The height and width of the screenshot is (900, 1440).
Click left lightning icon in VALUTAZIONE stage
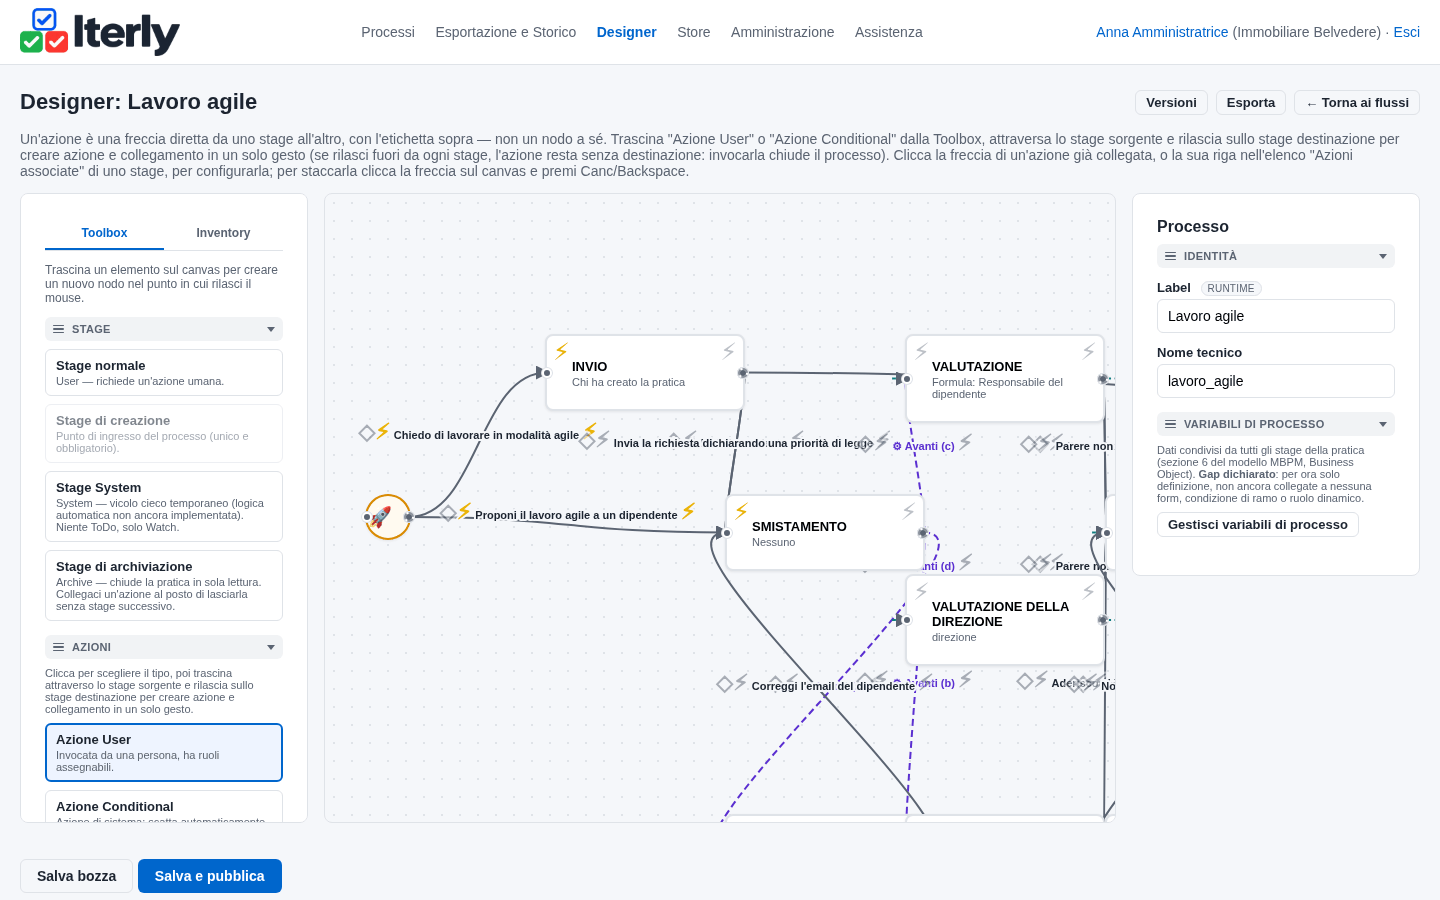click(x=922, y=351)
